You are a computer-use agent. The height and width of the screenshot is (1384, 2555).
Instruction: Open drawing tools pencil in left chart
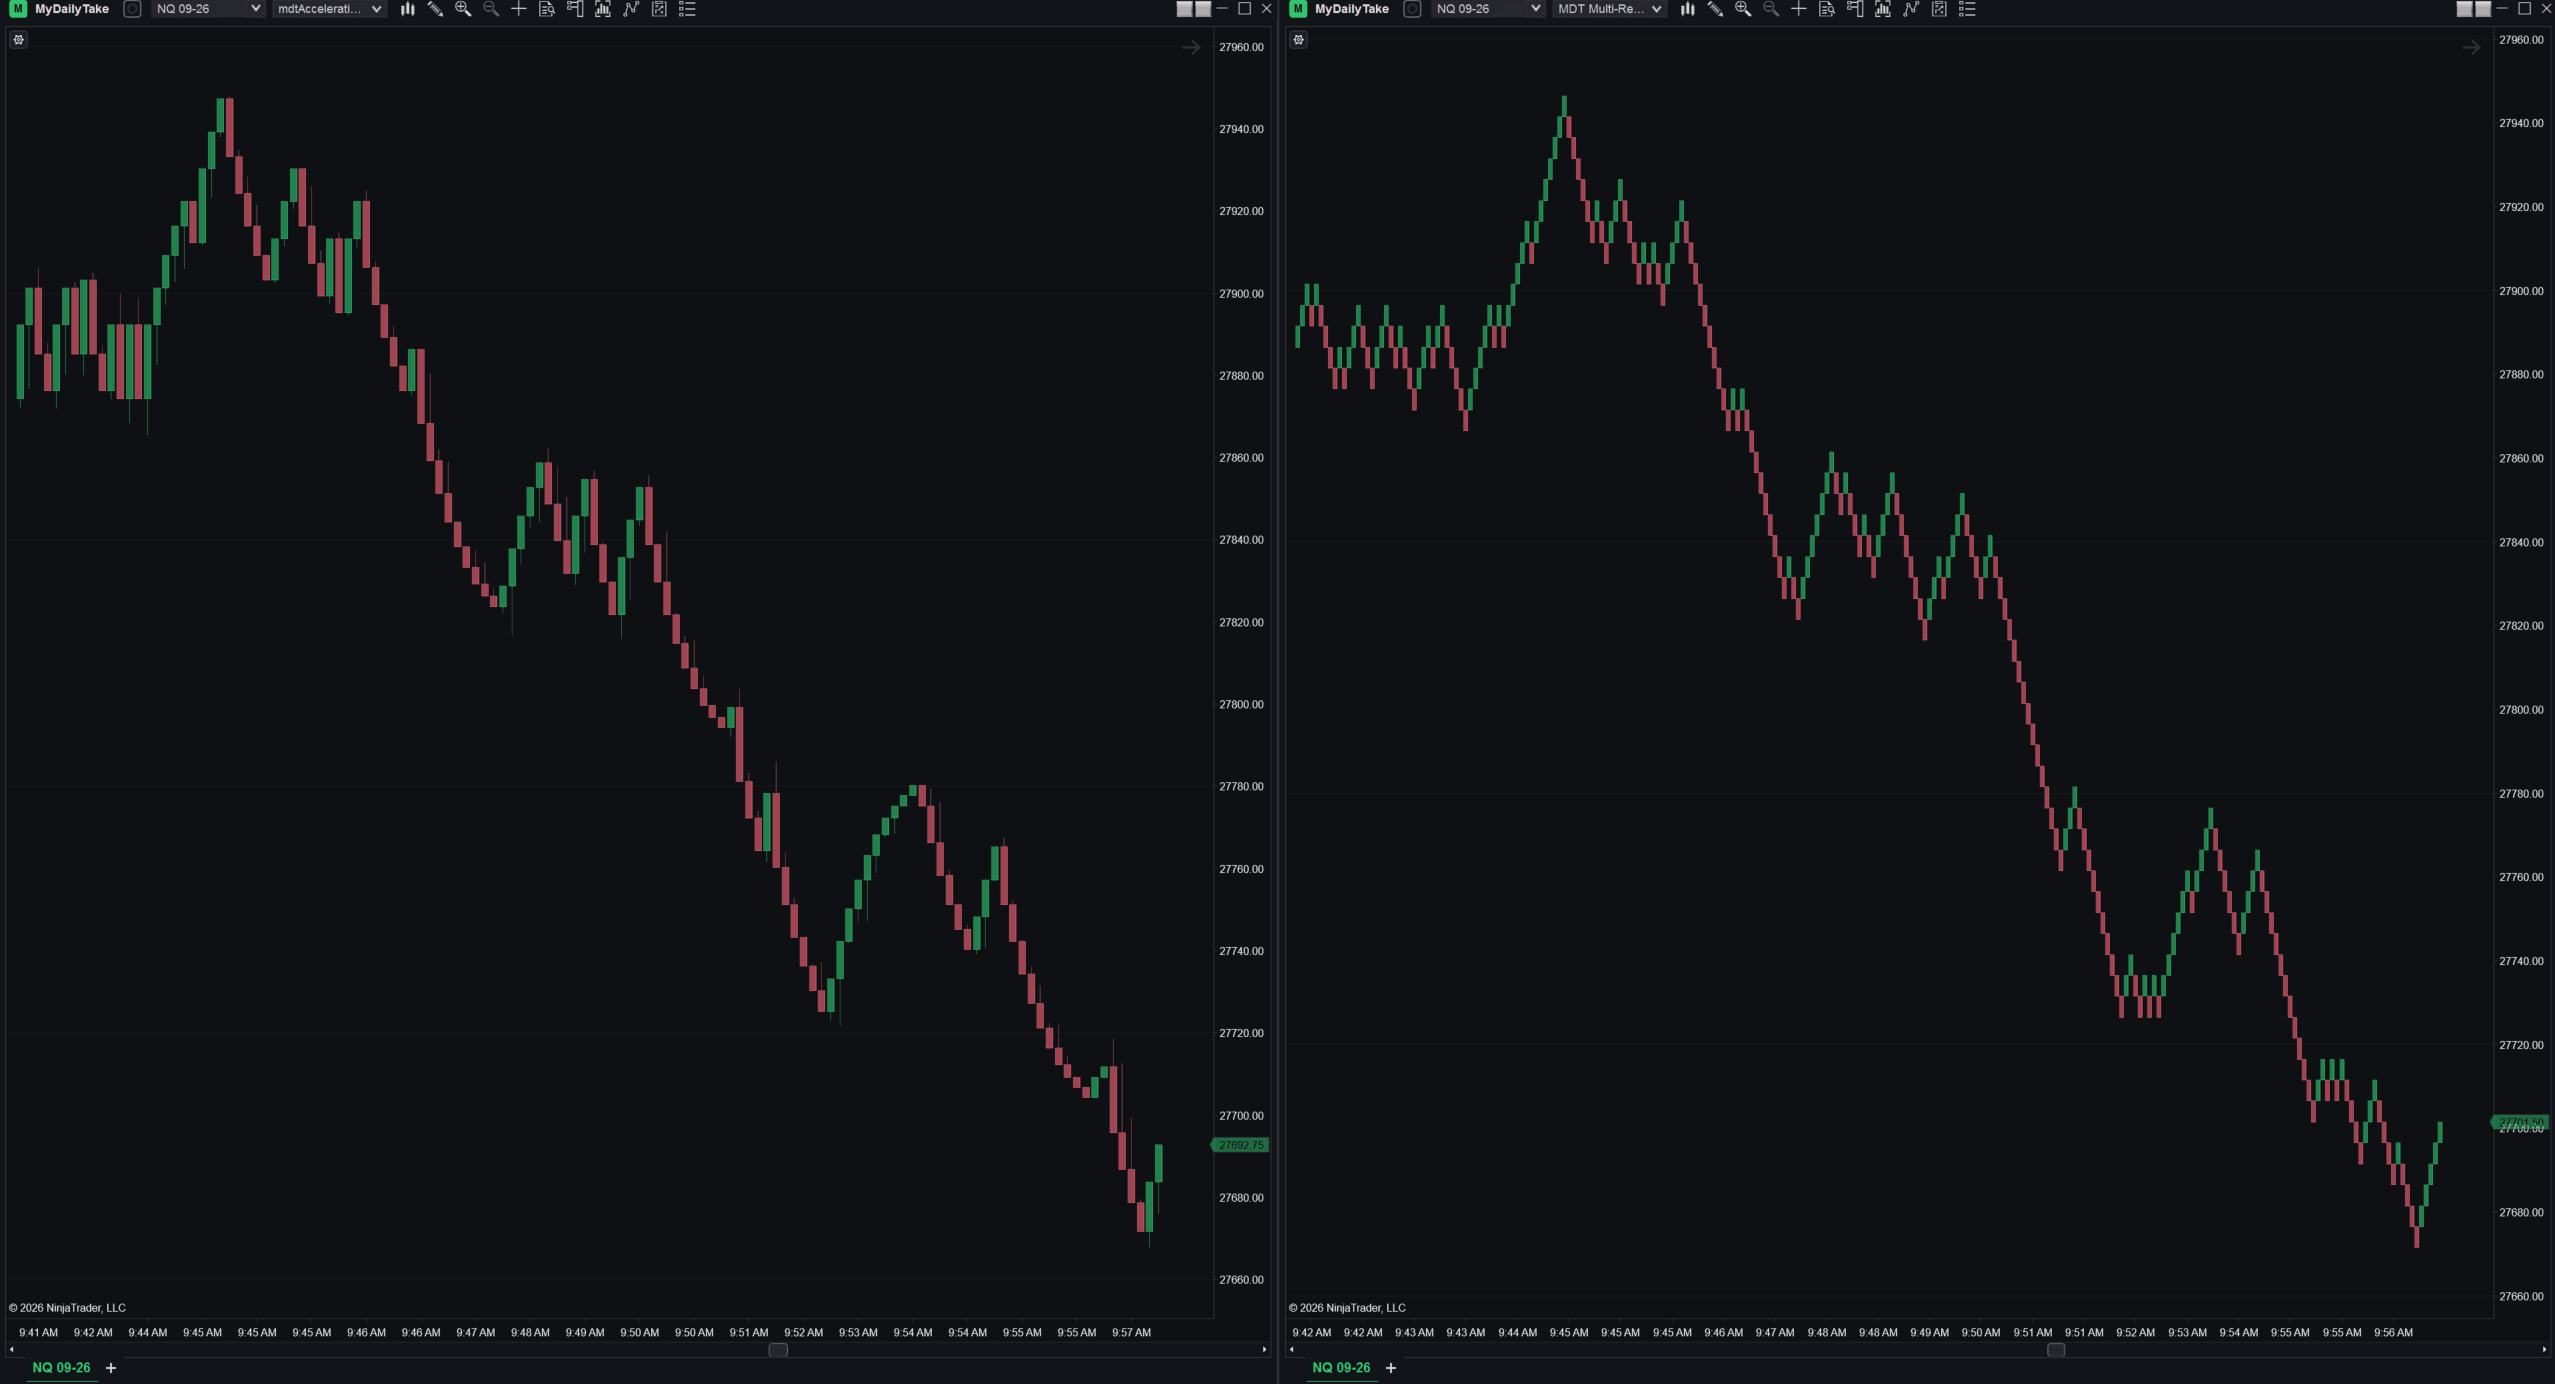coord(435,9)
